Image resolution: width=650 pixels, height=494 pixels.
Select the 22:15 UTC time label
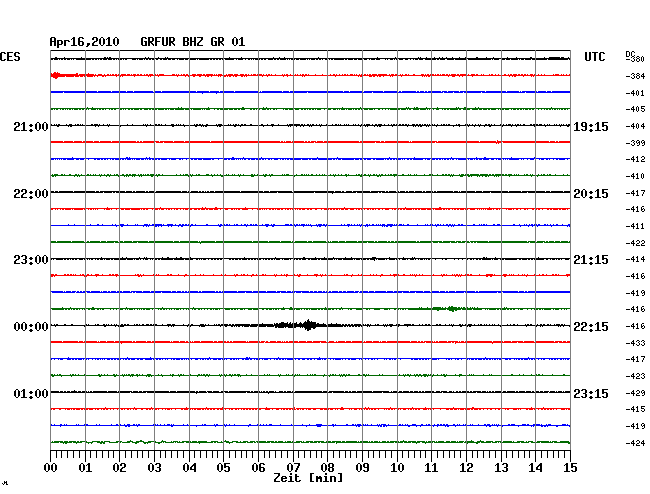[591, 327]
